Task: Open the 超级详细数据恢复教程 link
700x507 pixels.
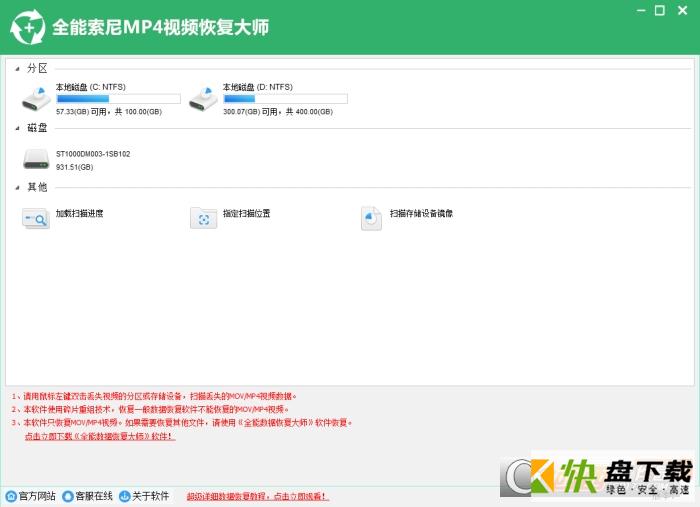Action: (258, 496)
